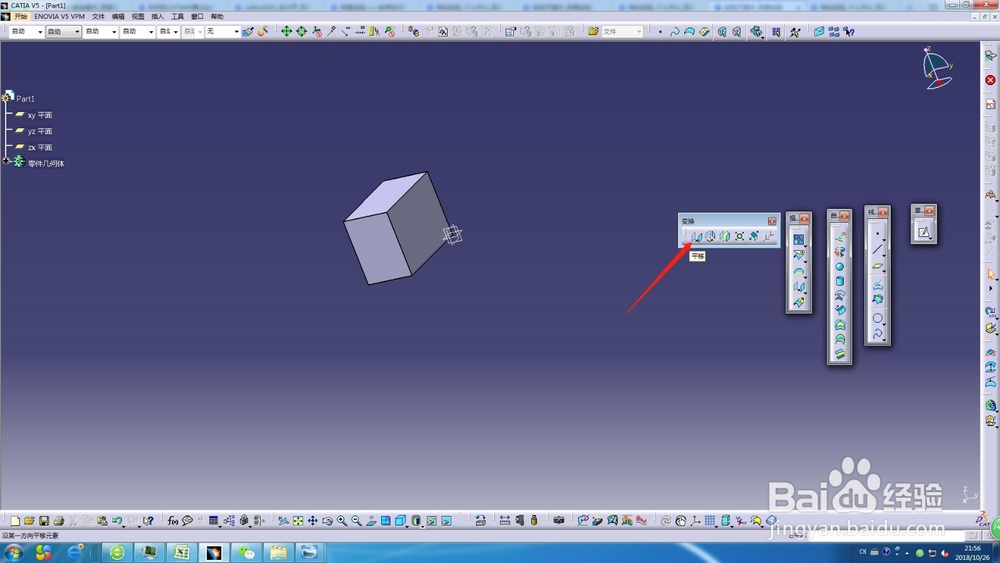This screenshot has height=563, width=1000.
Task: Open the third 自动 graphic properties dropdown
Action: click(x=101, y=31)
